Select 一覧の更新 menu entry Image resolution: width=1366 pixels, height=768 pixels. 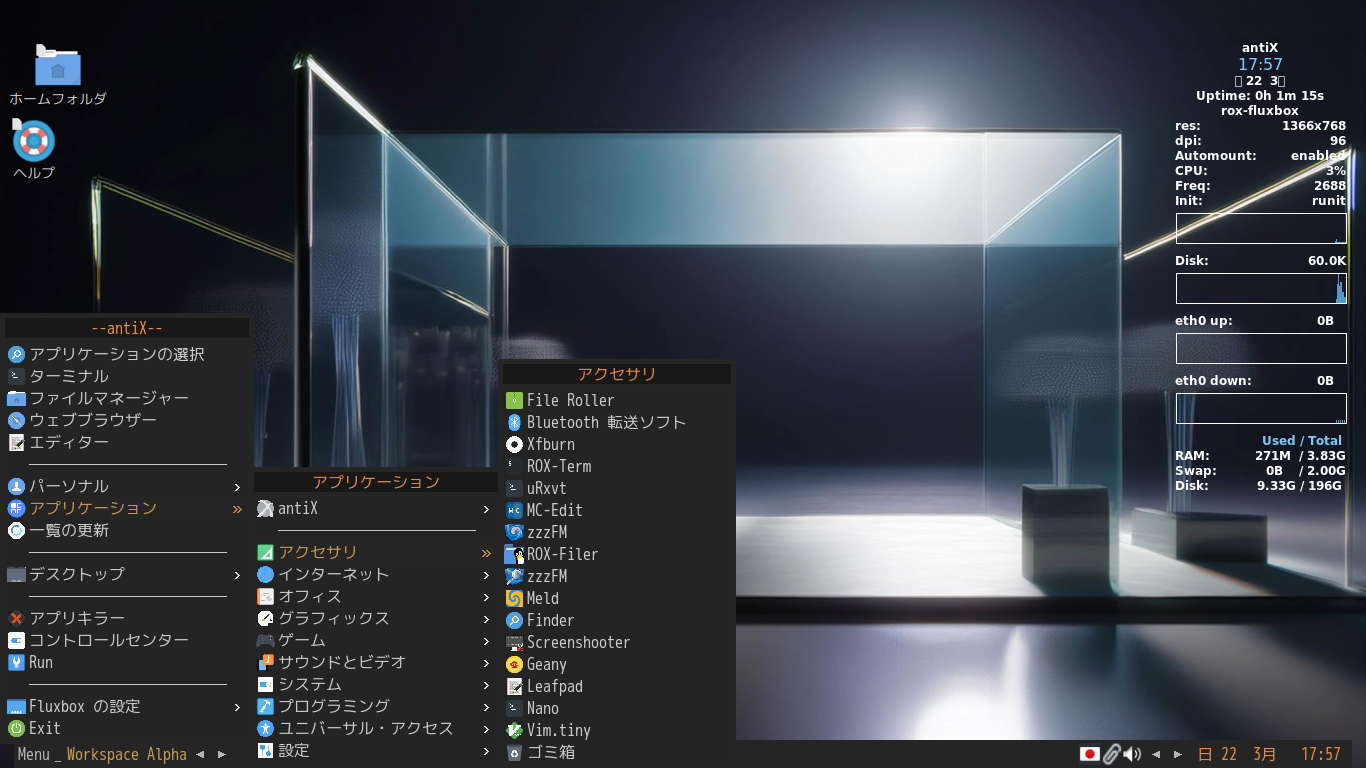[x=127, y=530]
